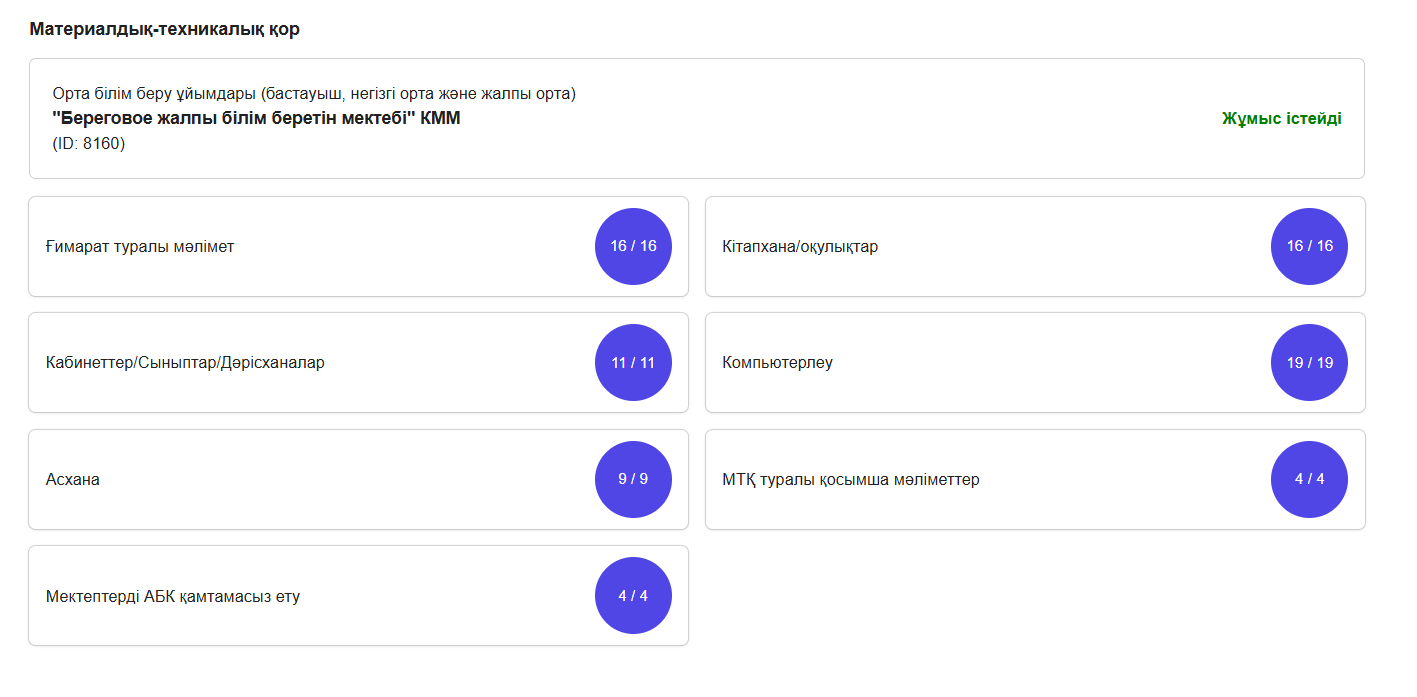The width and height of the screenshot is (1417, 697).
Task: Open Мектептерді АБК қамтамасыз ету card
Action: [173, 597]
